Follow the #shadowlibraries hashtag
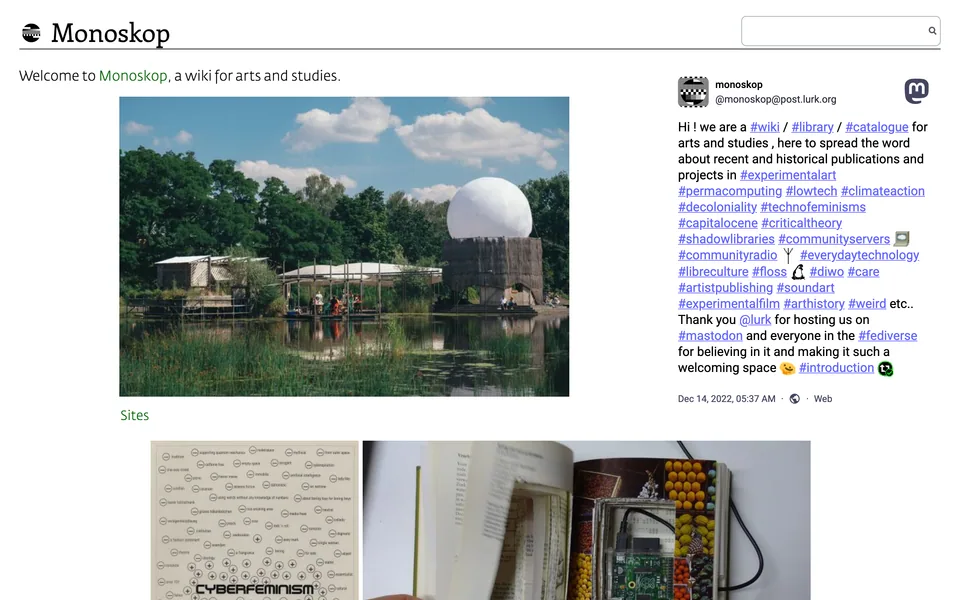This screenshot has height=600, width=960. coord(726,239)
